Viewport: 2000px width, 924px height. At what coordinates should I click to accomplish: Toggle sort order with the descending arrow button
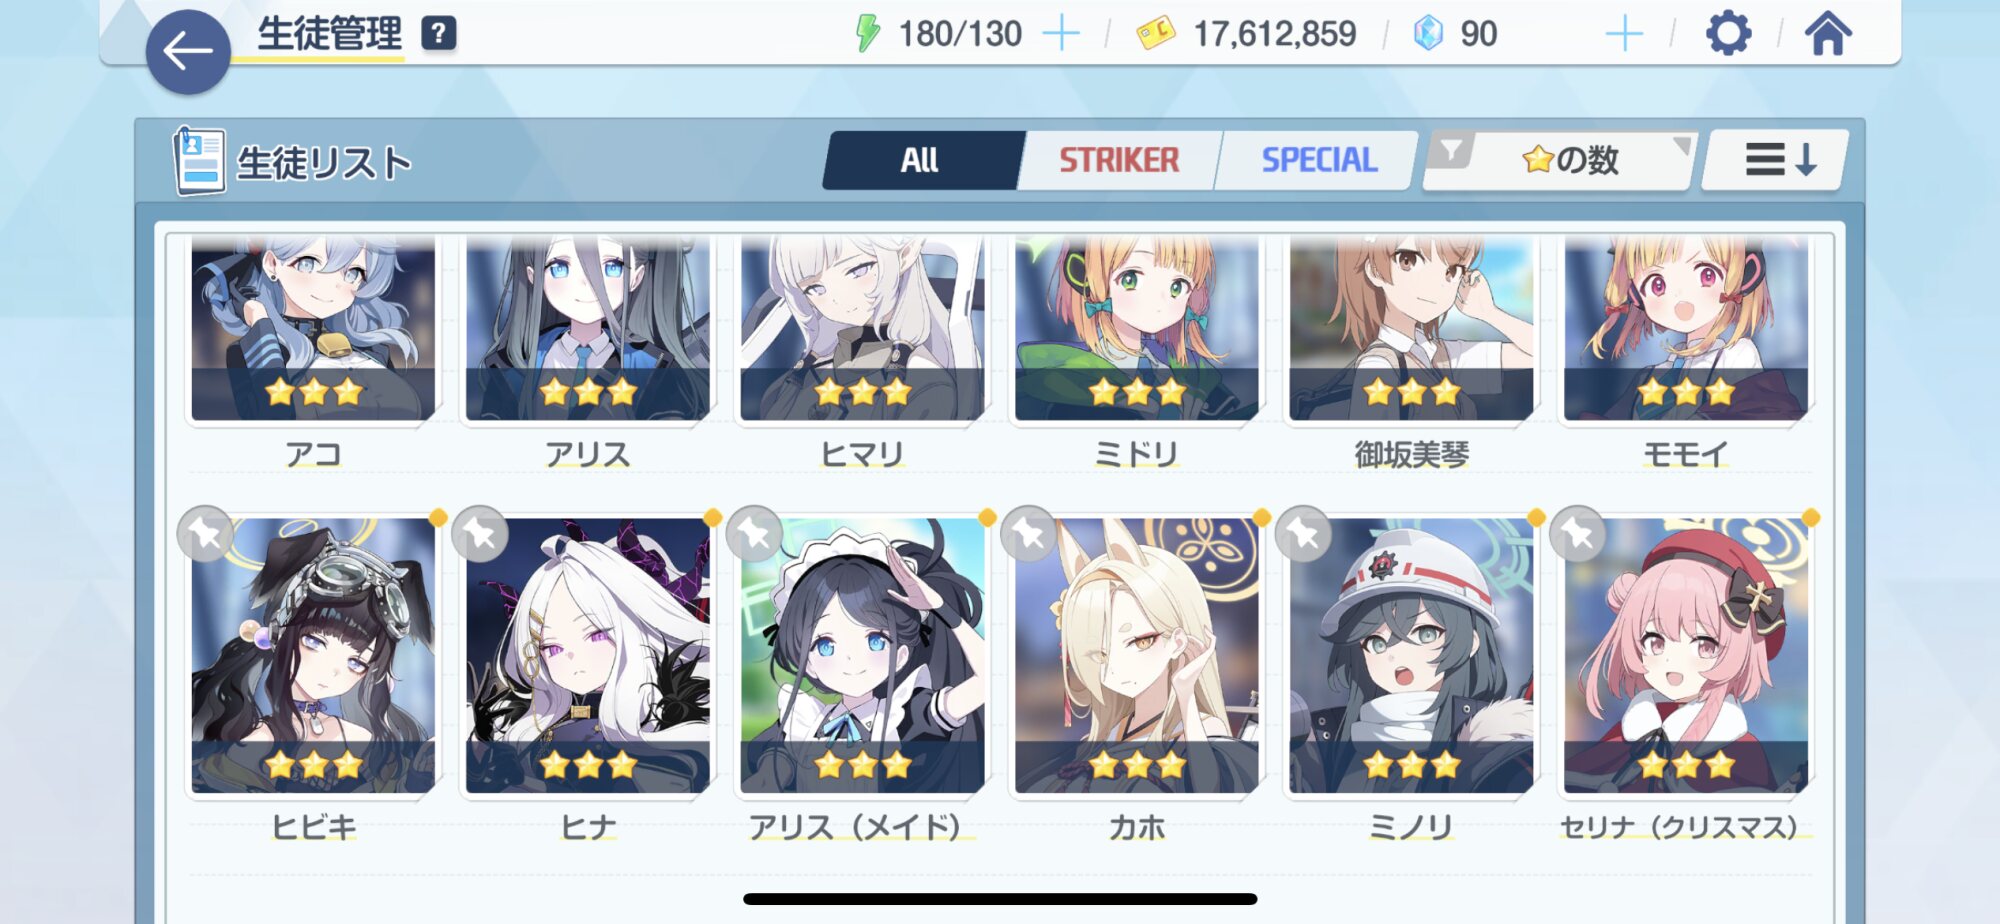pyautogui.click(x=1778, y=160)
